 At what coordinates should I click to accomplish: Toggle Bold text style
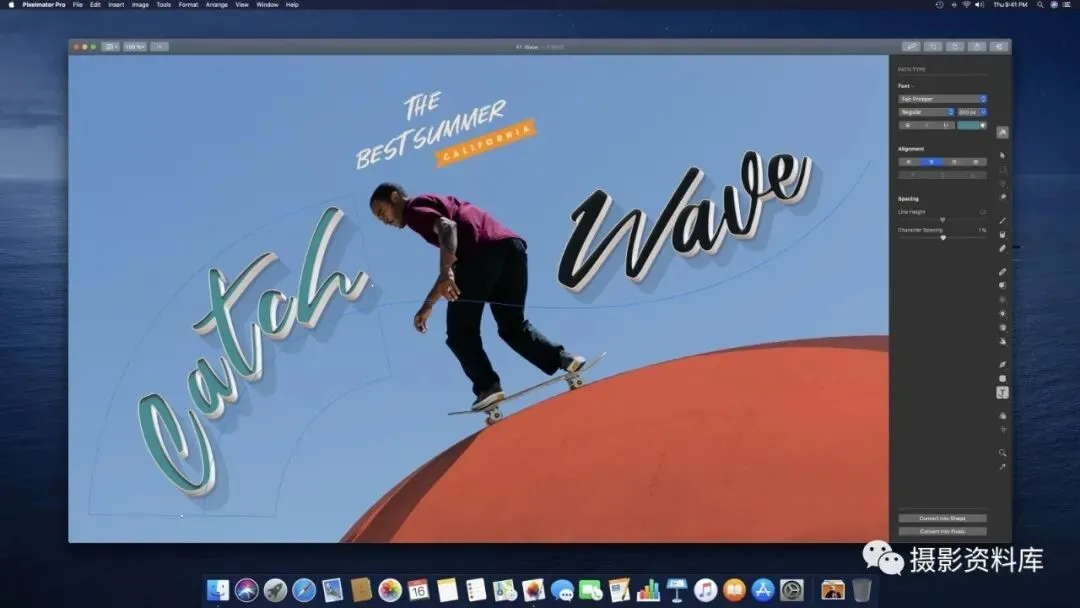[x=908, y=125]
